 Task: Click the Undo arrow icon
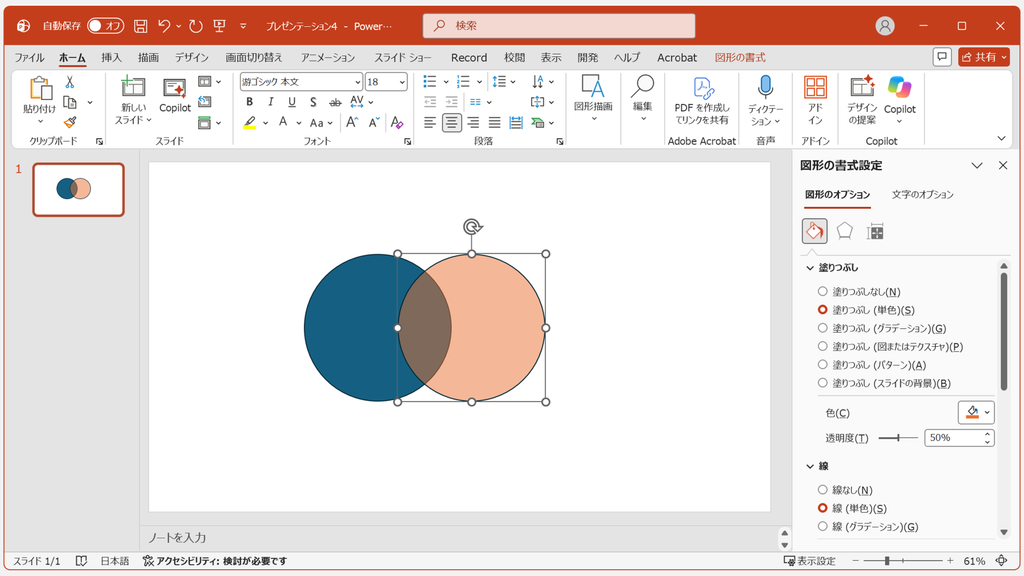coord(164,26)
